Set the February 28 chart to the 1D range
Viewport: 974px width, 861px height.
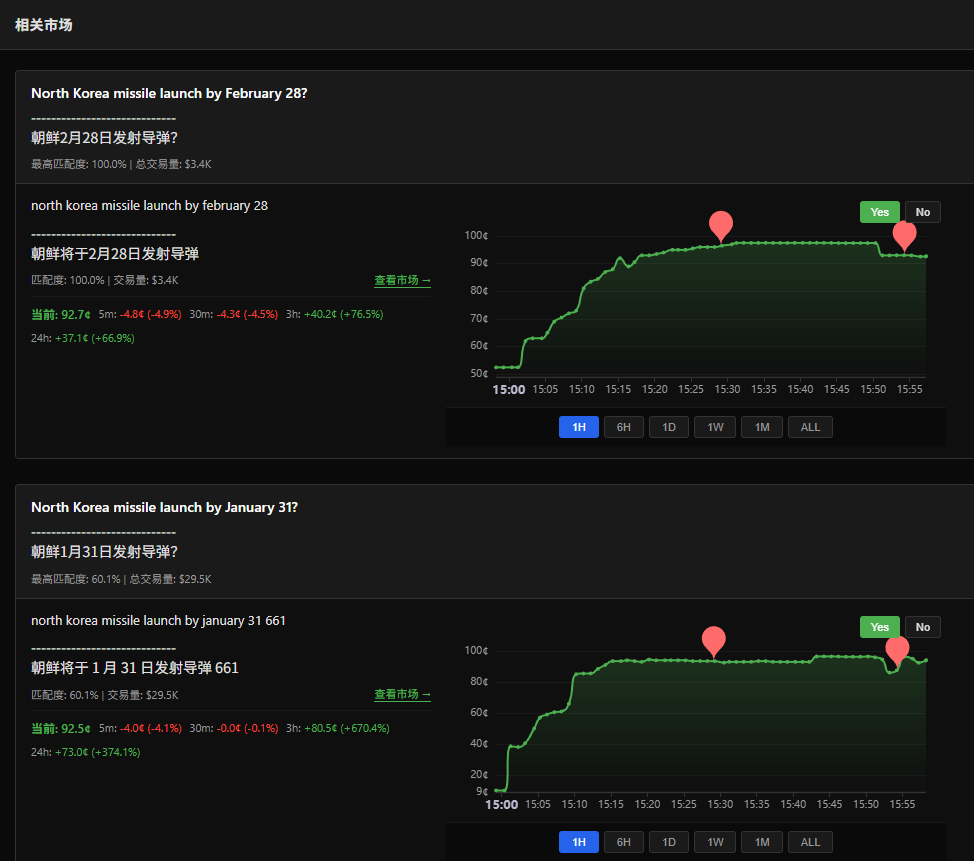669,427
